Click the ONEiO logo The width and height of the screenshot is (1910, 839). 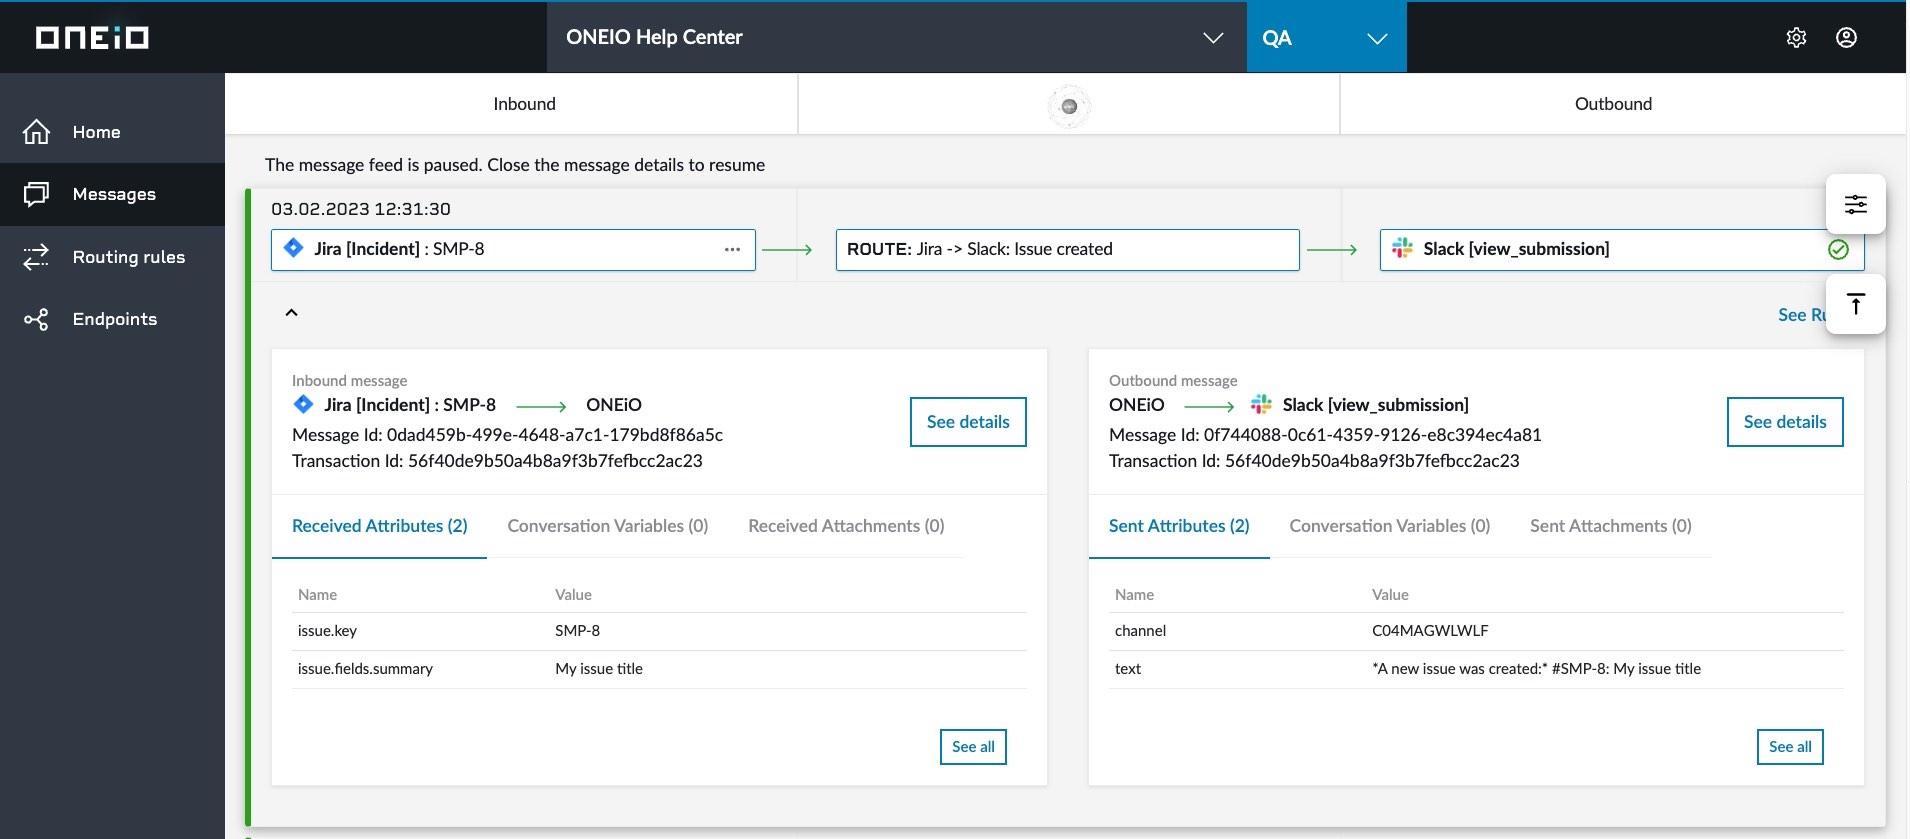pos(92,38)
